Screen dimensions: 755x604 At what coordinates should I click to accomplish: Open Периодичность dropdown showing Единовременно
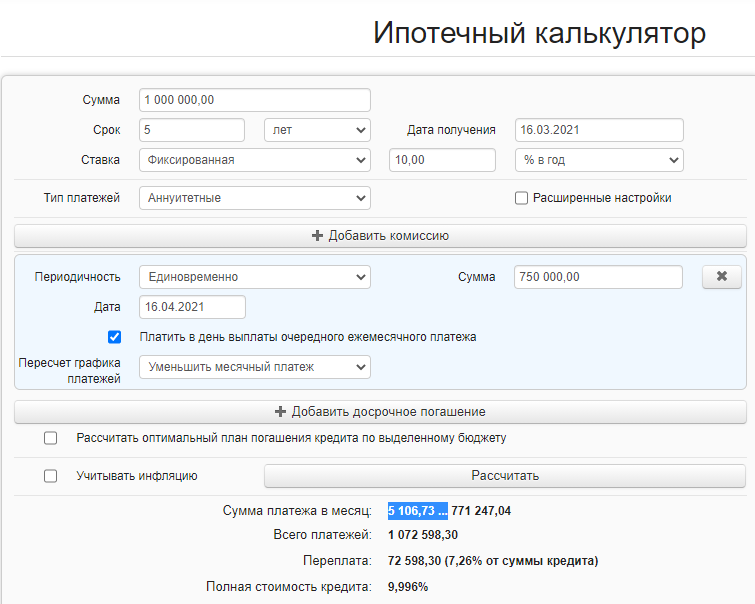[255, 277]
